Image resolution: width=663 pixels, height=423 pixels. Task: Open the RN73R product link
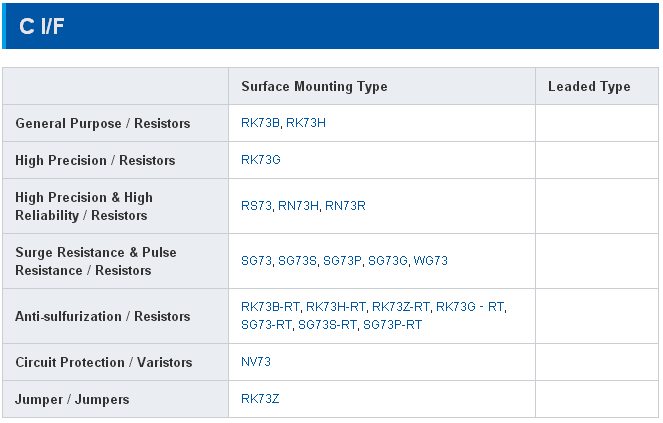tap(345, 206)
